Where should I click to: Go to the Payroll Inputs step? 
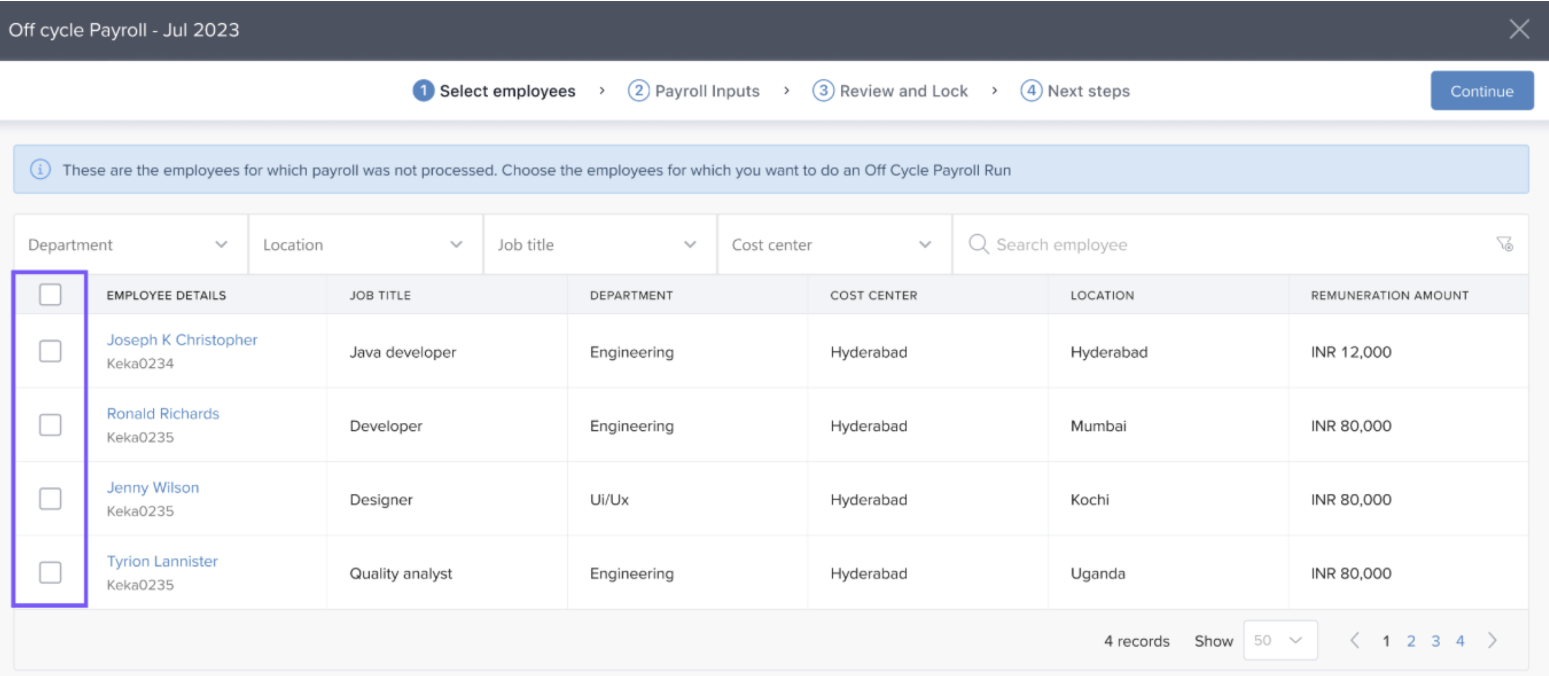click(694, 91)
